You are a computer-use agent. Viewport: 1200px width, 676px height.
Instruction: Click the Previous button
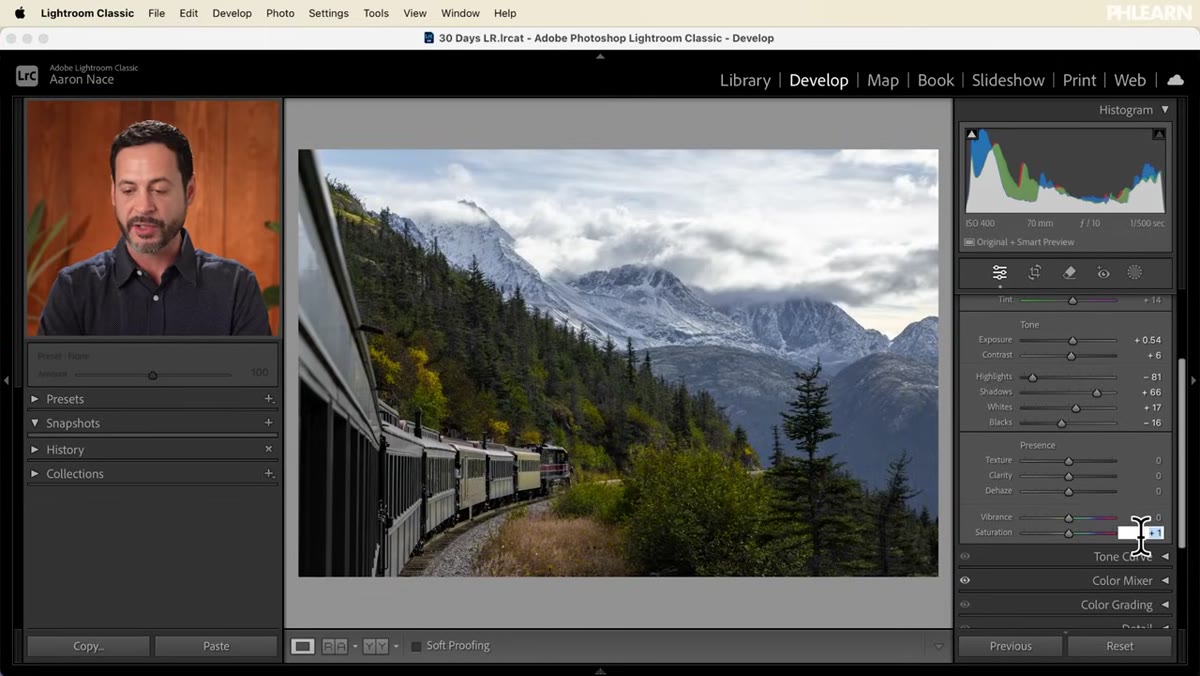pos(1010,646)
